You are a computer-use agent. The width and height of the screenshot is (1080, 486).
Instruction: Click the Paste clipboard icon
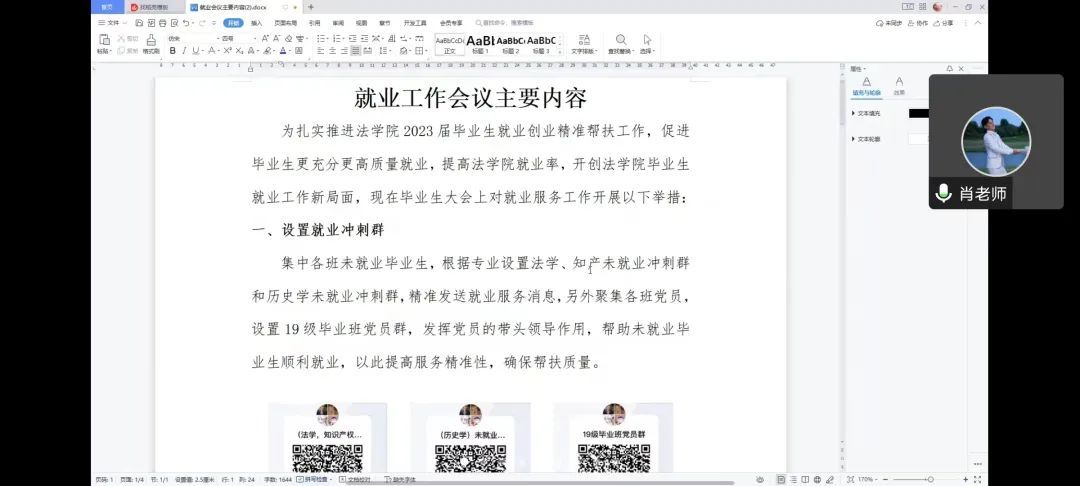tap(103, 41)
